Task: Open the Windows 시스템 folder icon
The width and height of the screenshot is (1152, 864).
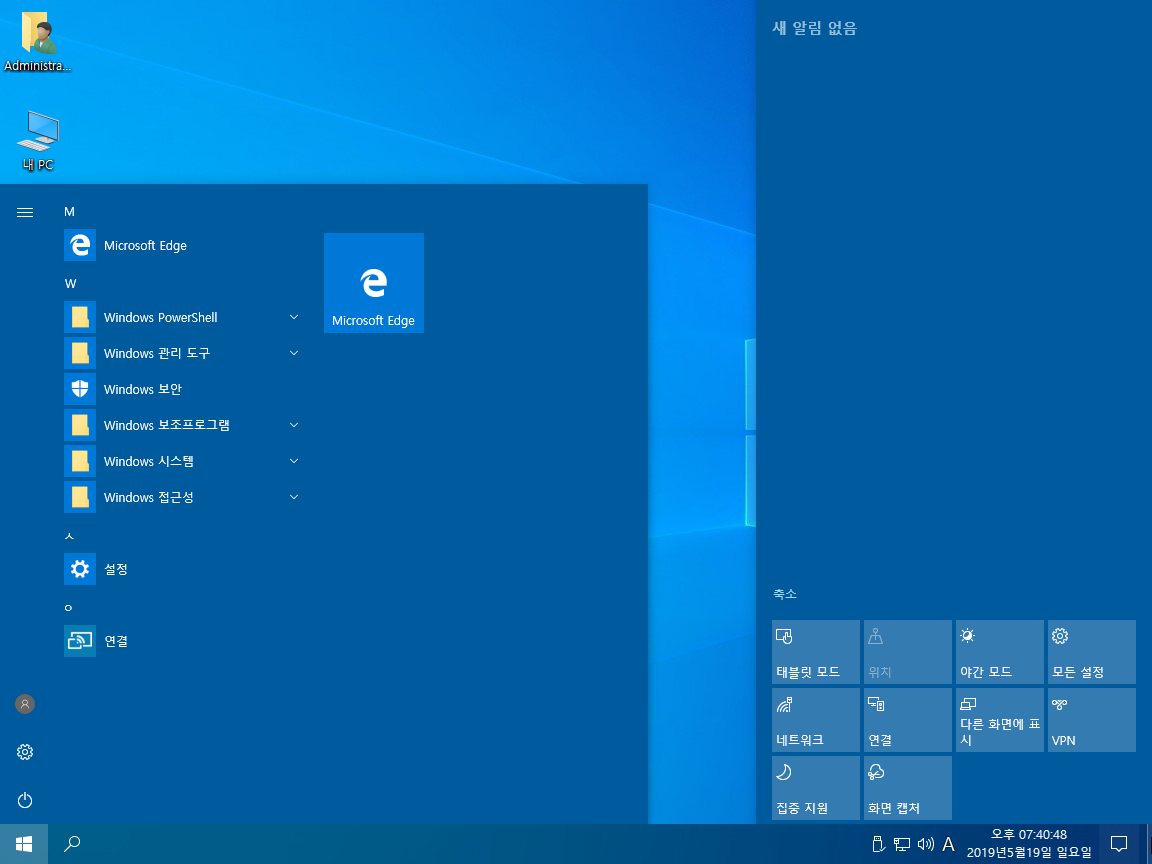Action: [x=80, y=461]
